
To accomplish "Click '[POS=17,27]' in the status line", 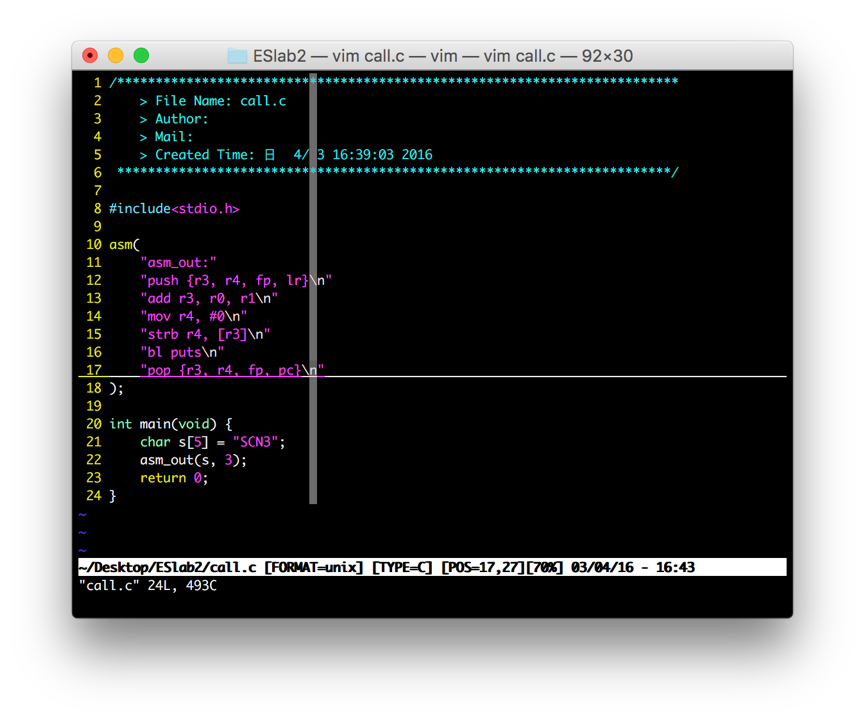I will [483, 567].
